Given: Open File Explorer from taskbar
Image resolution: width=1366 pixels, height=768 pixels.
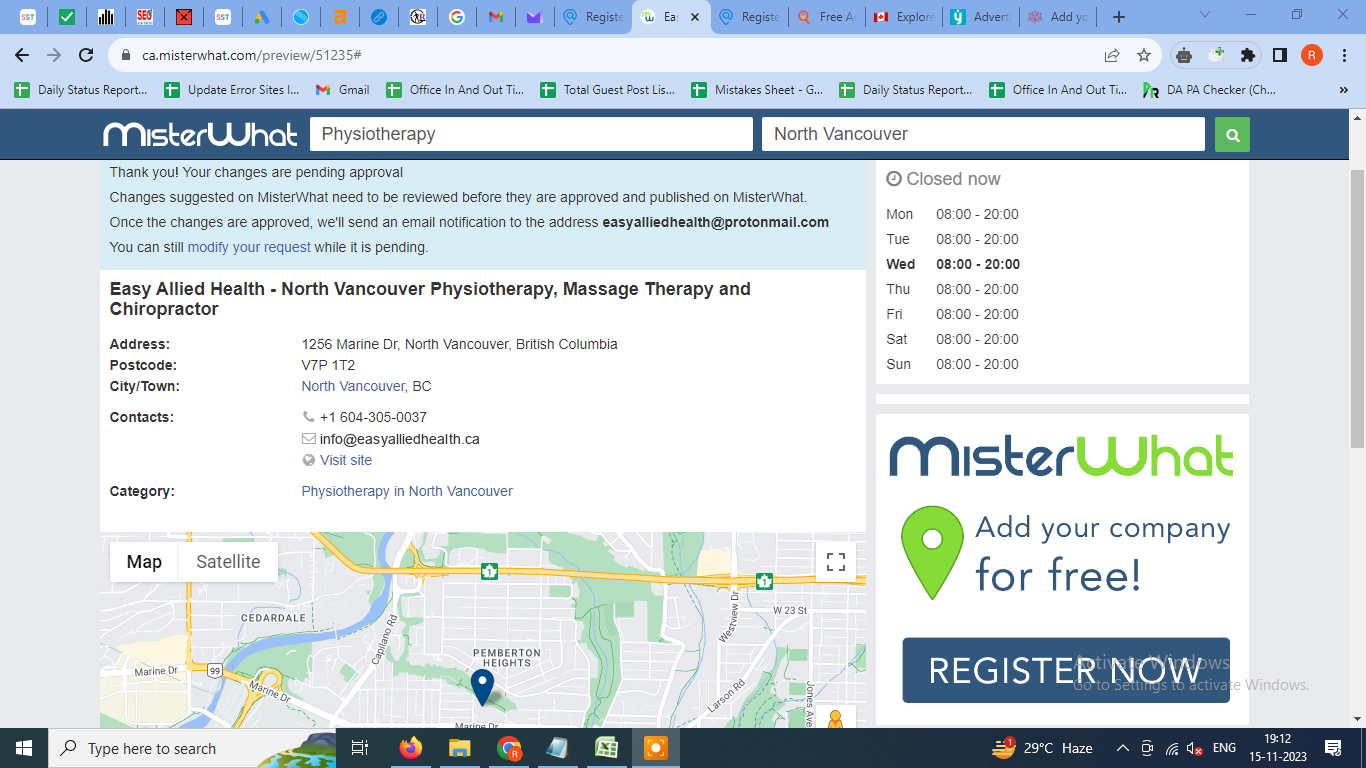Looking at the screenshot, I should [x=459, y=748].
